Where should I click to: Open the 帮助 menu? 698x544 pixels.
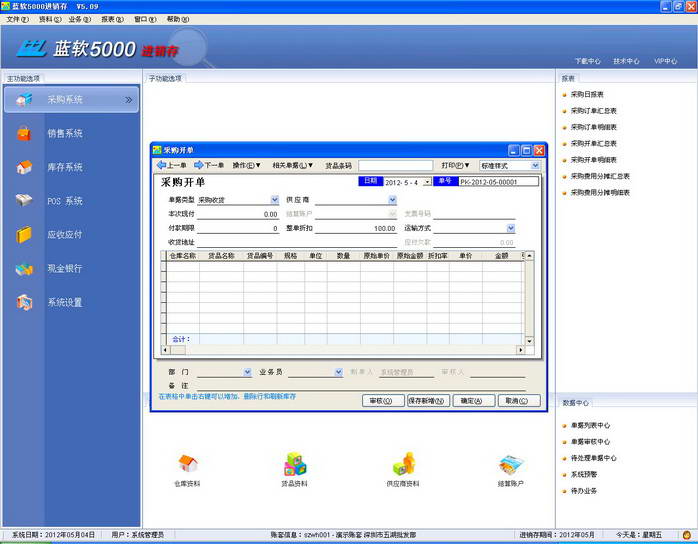pyautogui.click(x=178, y=19)
